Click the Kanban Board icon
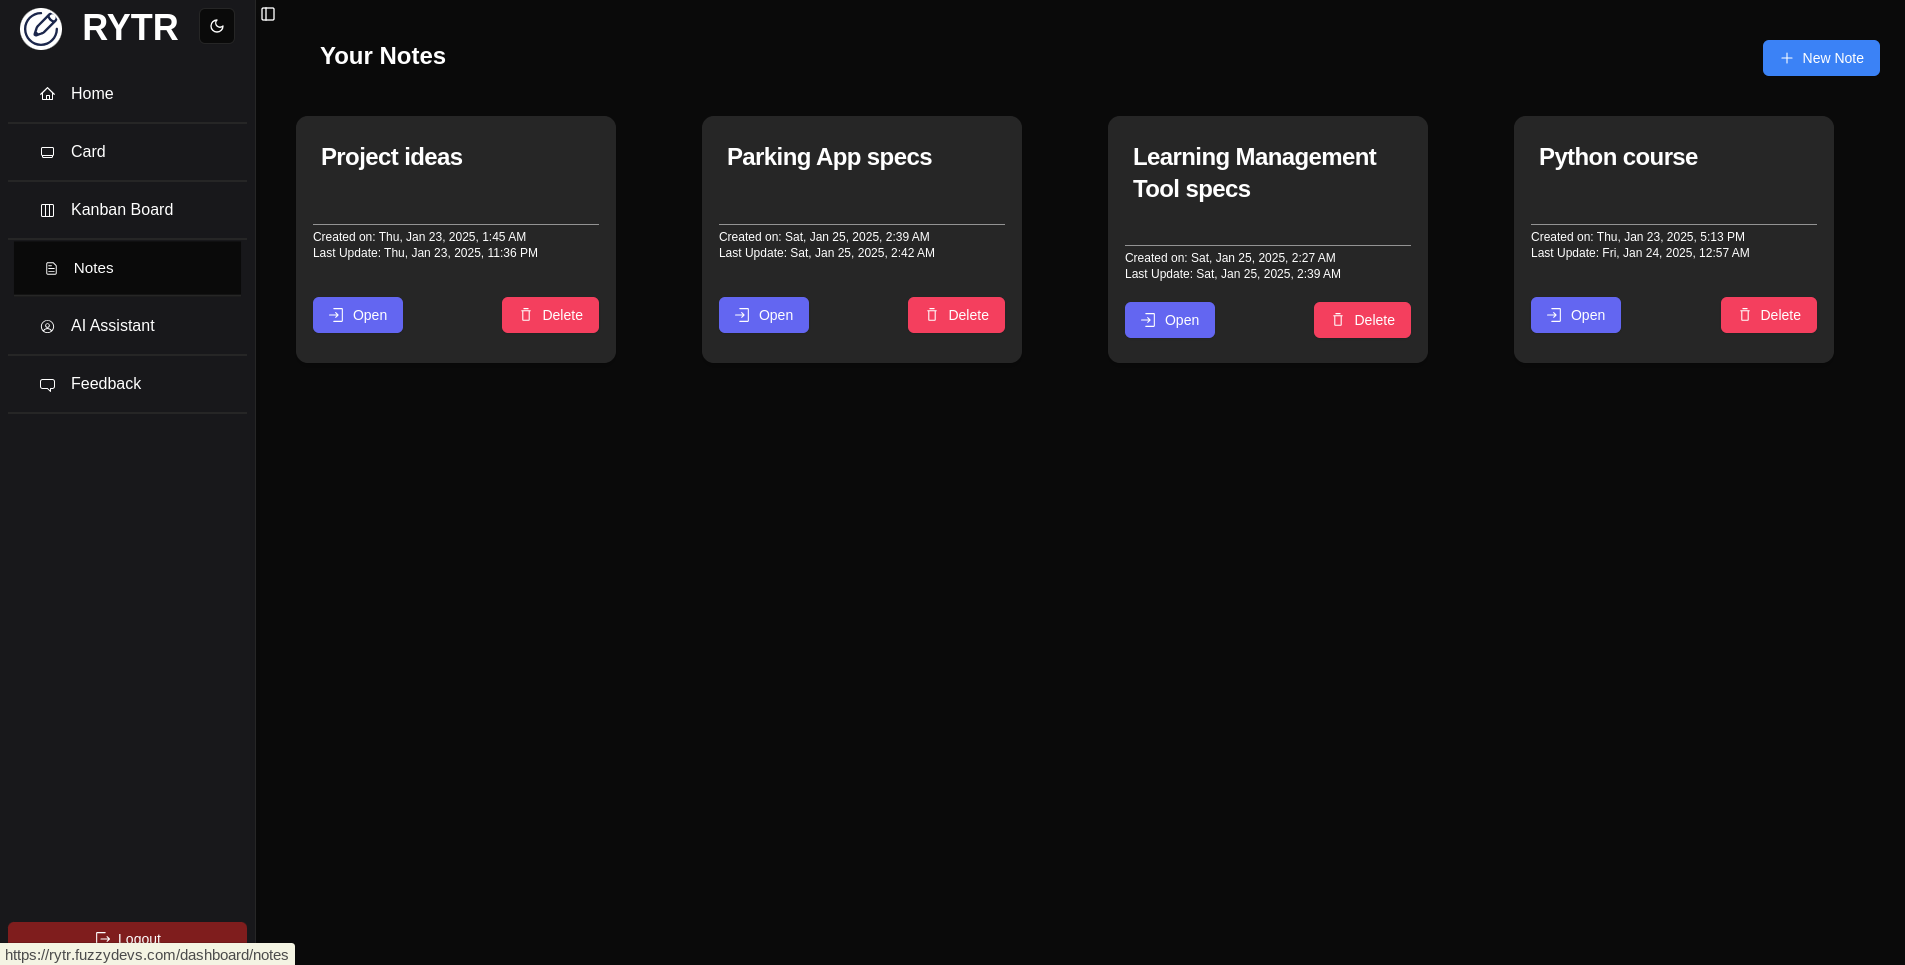The height and width of the screenshot is (965, 1905). (x=47, y=209)
